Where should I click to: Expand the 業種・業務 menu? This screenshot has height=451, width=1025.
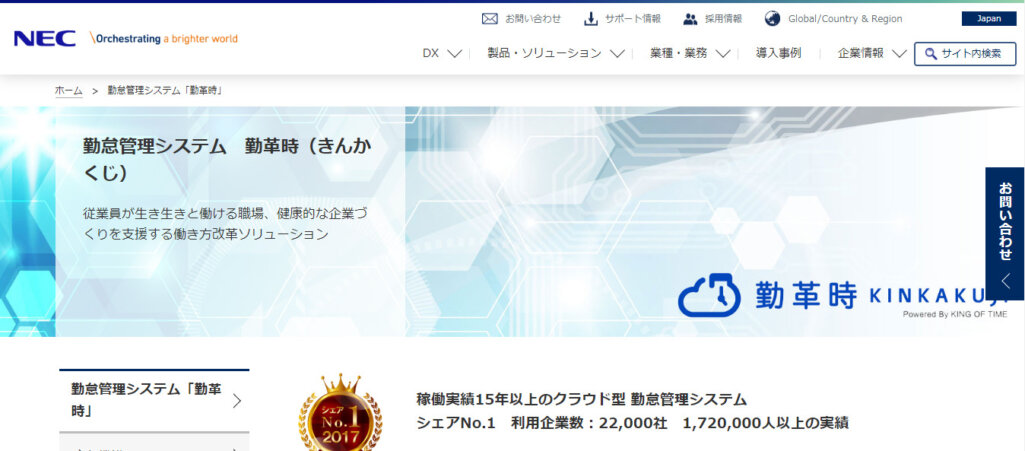coord(690,54)
